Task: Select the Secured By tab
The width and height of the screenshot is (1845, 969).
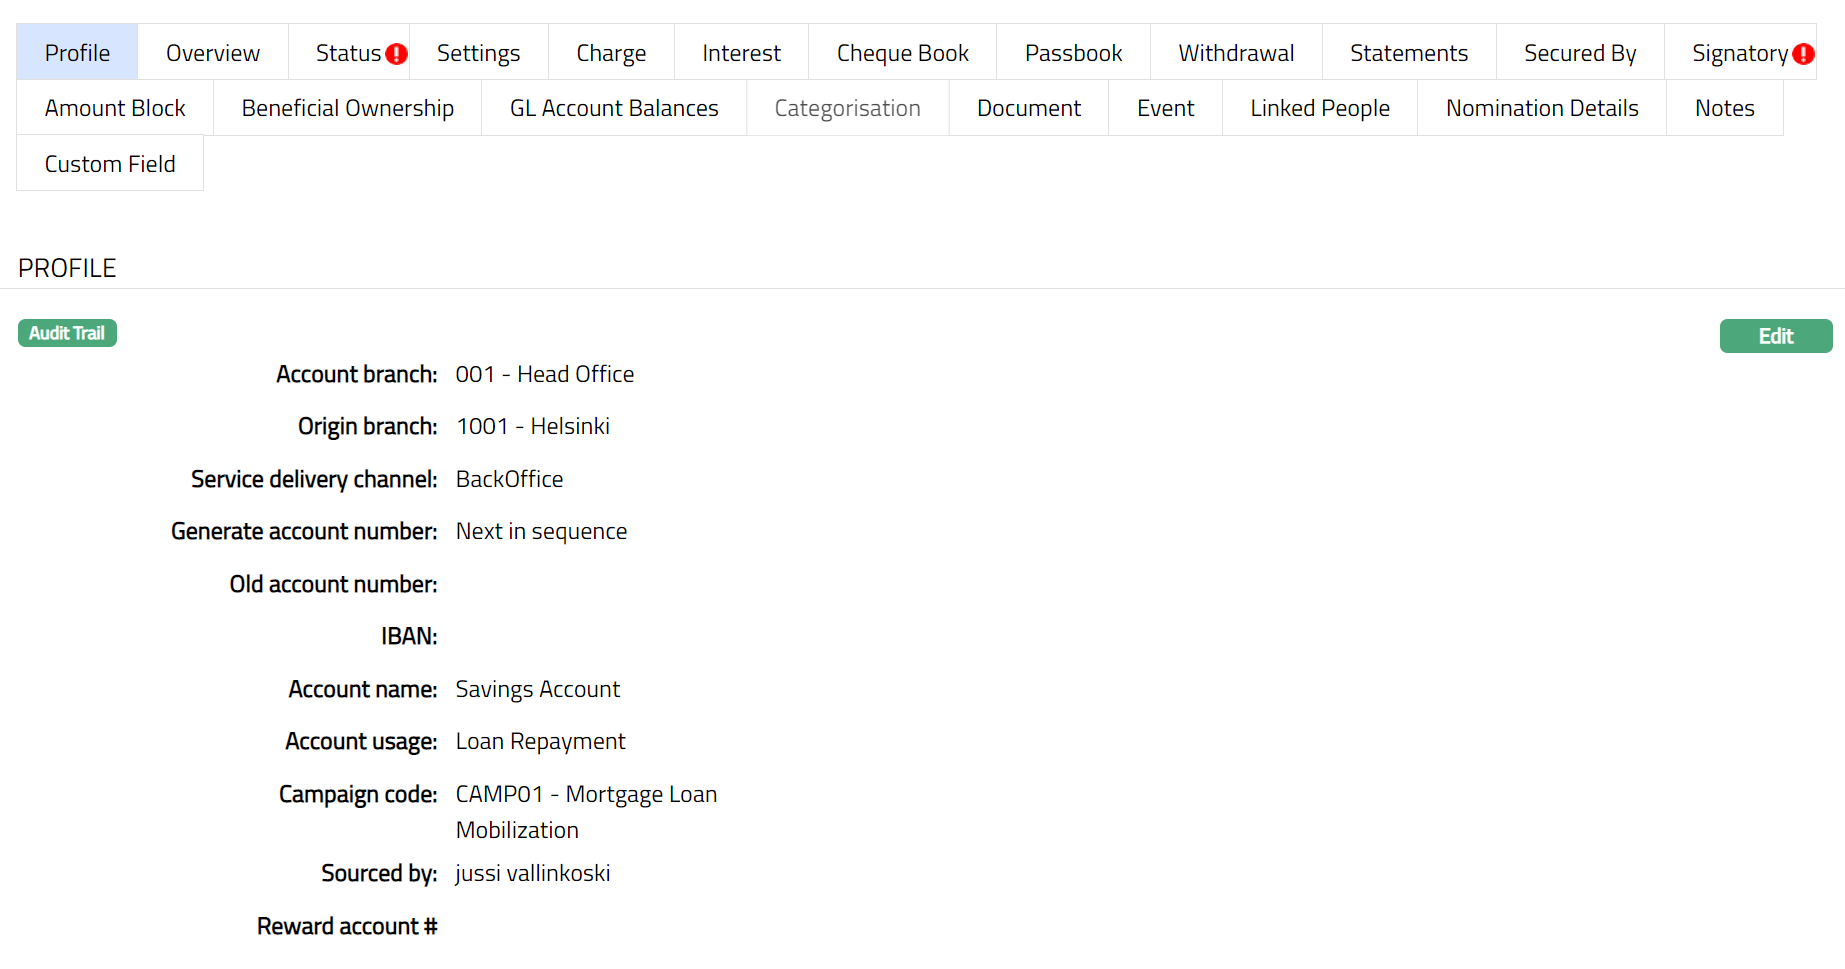Action: point(1579,53)
